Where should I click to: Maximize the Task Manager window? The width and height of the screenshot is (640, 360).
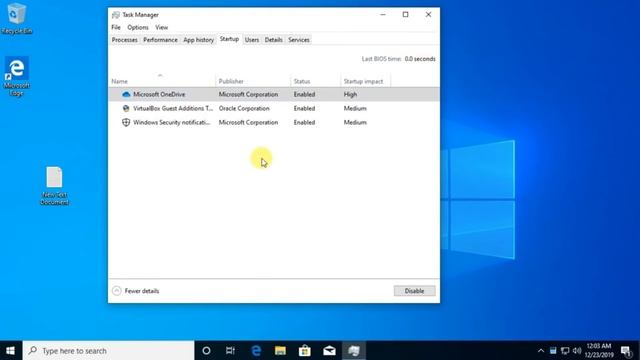pos(405,15)
